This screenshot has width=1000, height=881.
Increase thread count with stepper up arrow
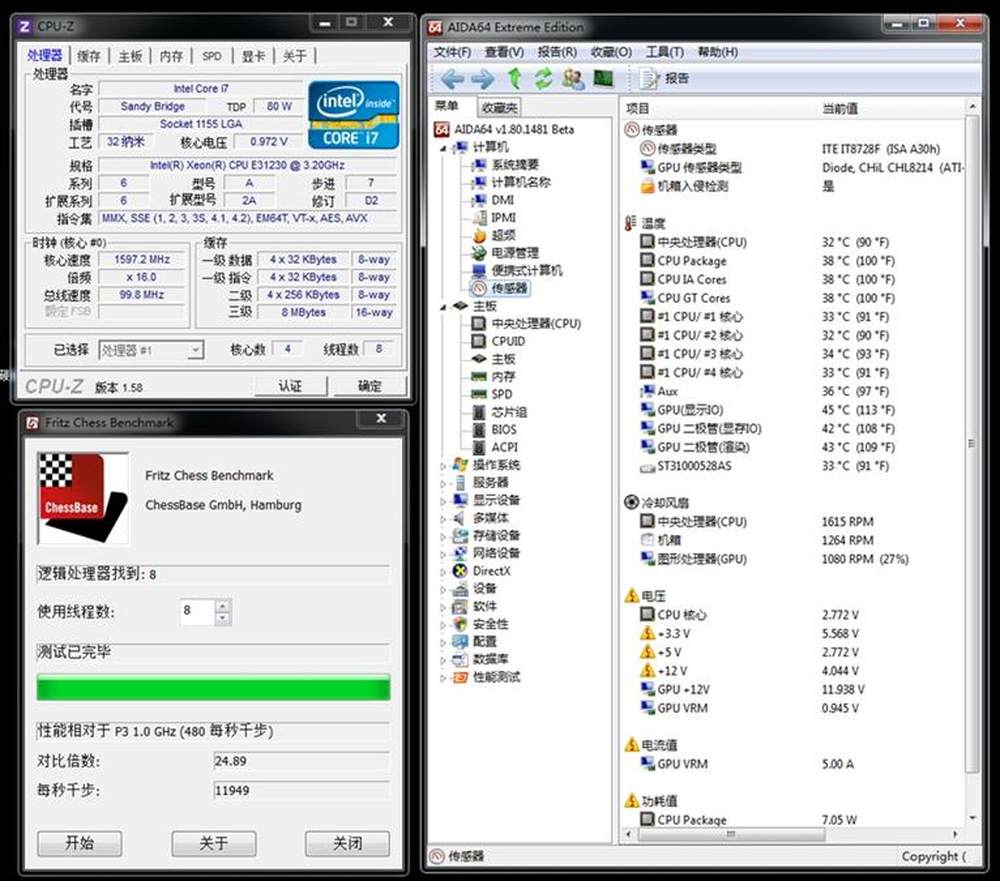pyautogui.click(x=222, y=605)
